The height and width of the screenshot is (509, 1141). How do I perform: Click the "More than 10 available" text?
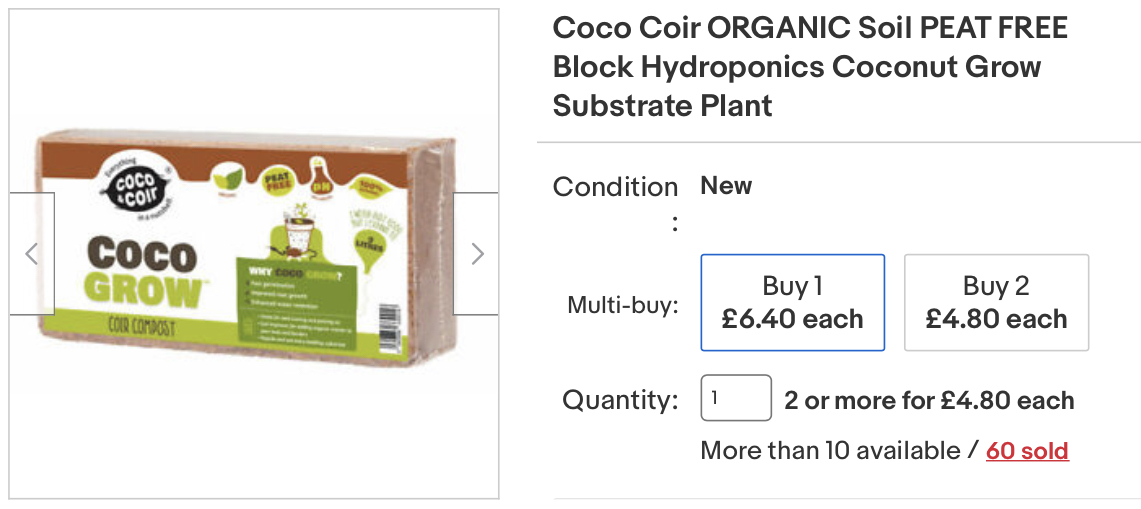[831, 451]
